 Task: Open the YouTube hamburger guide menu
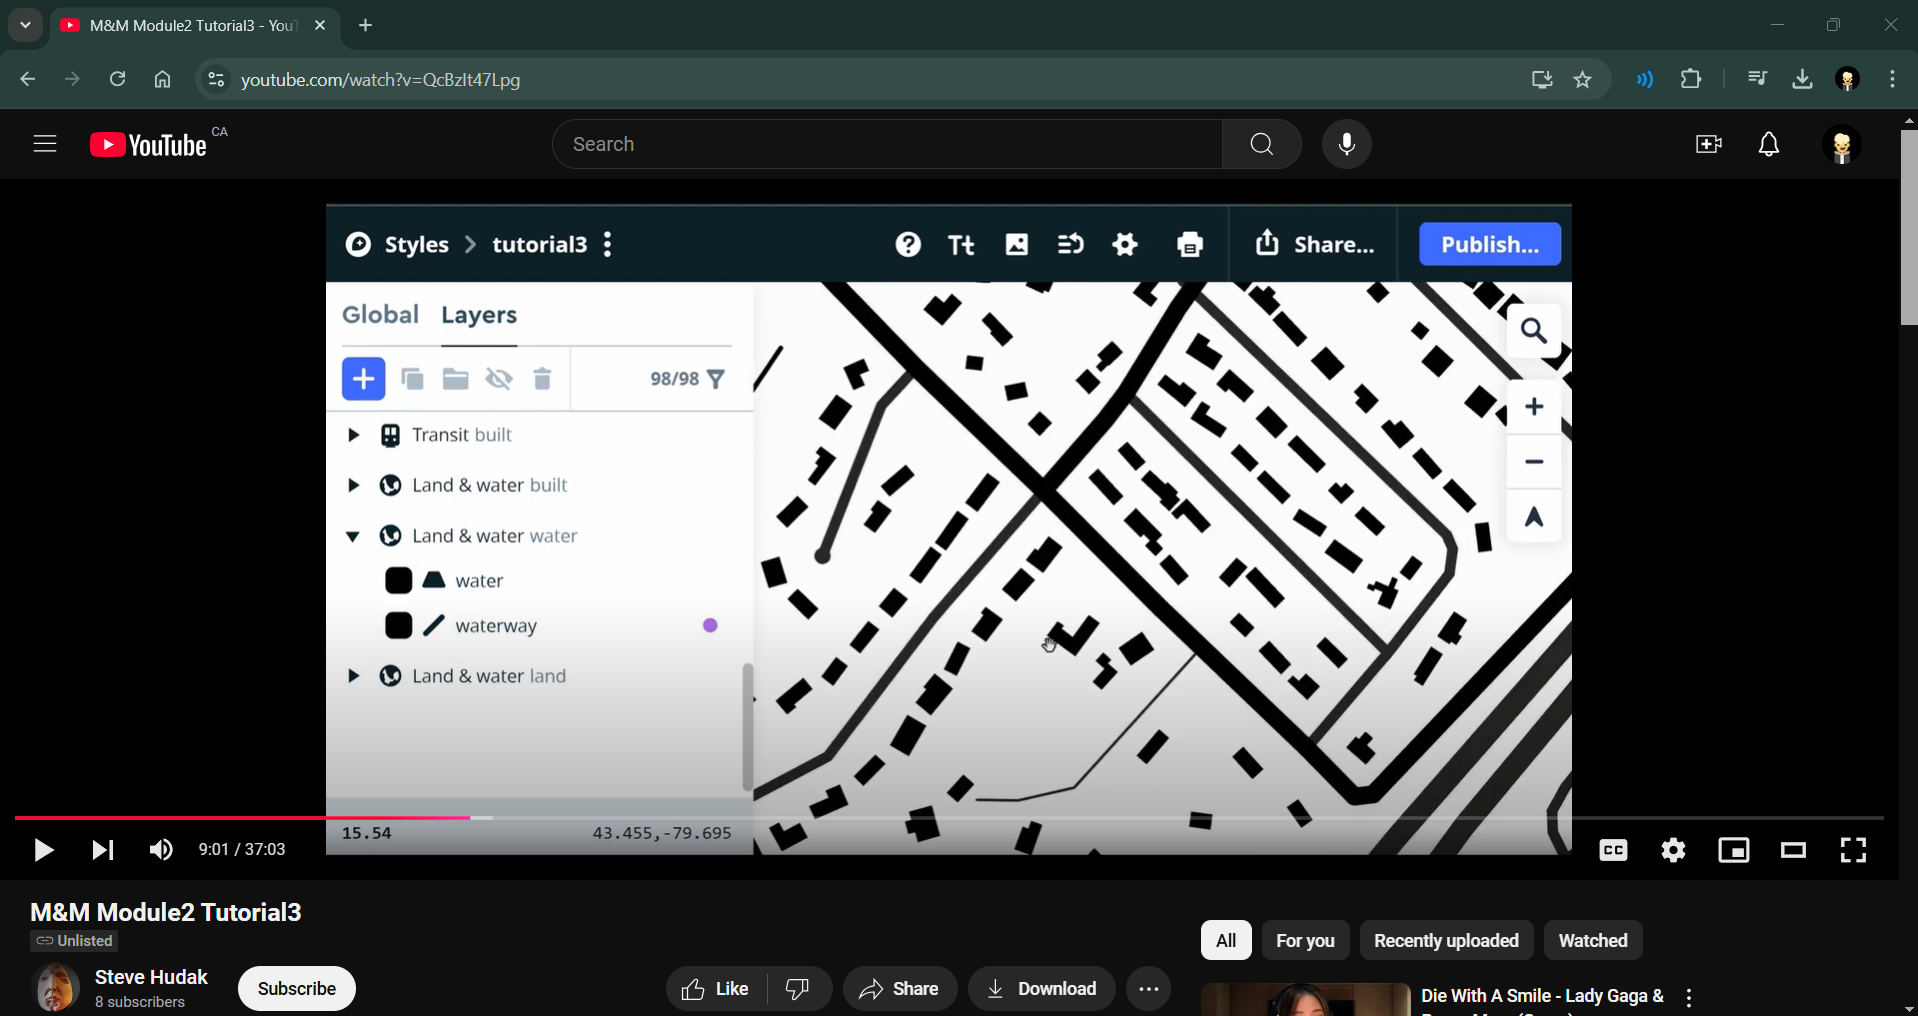(x=45, y=145)
